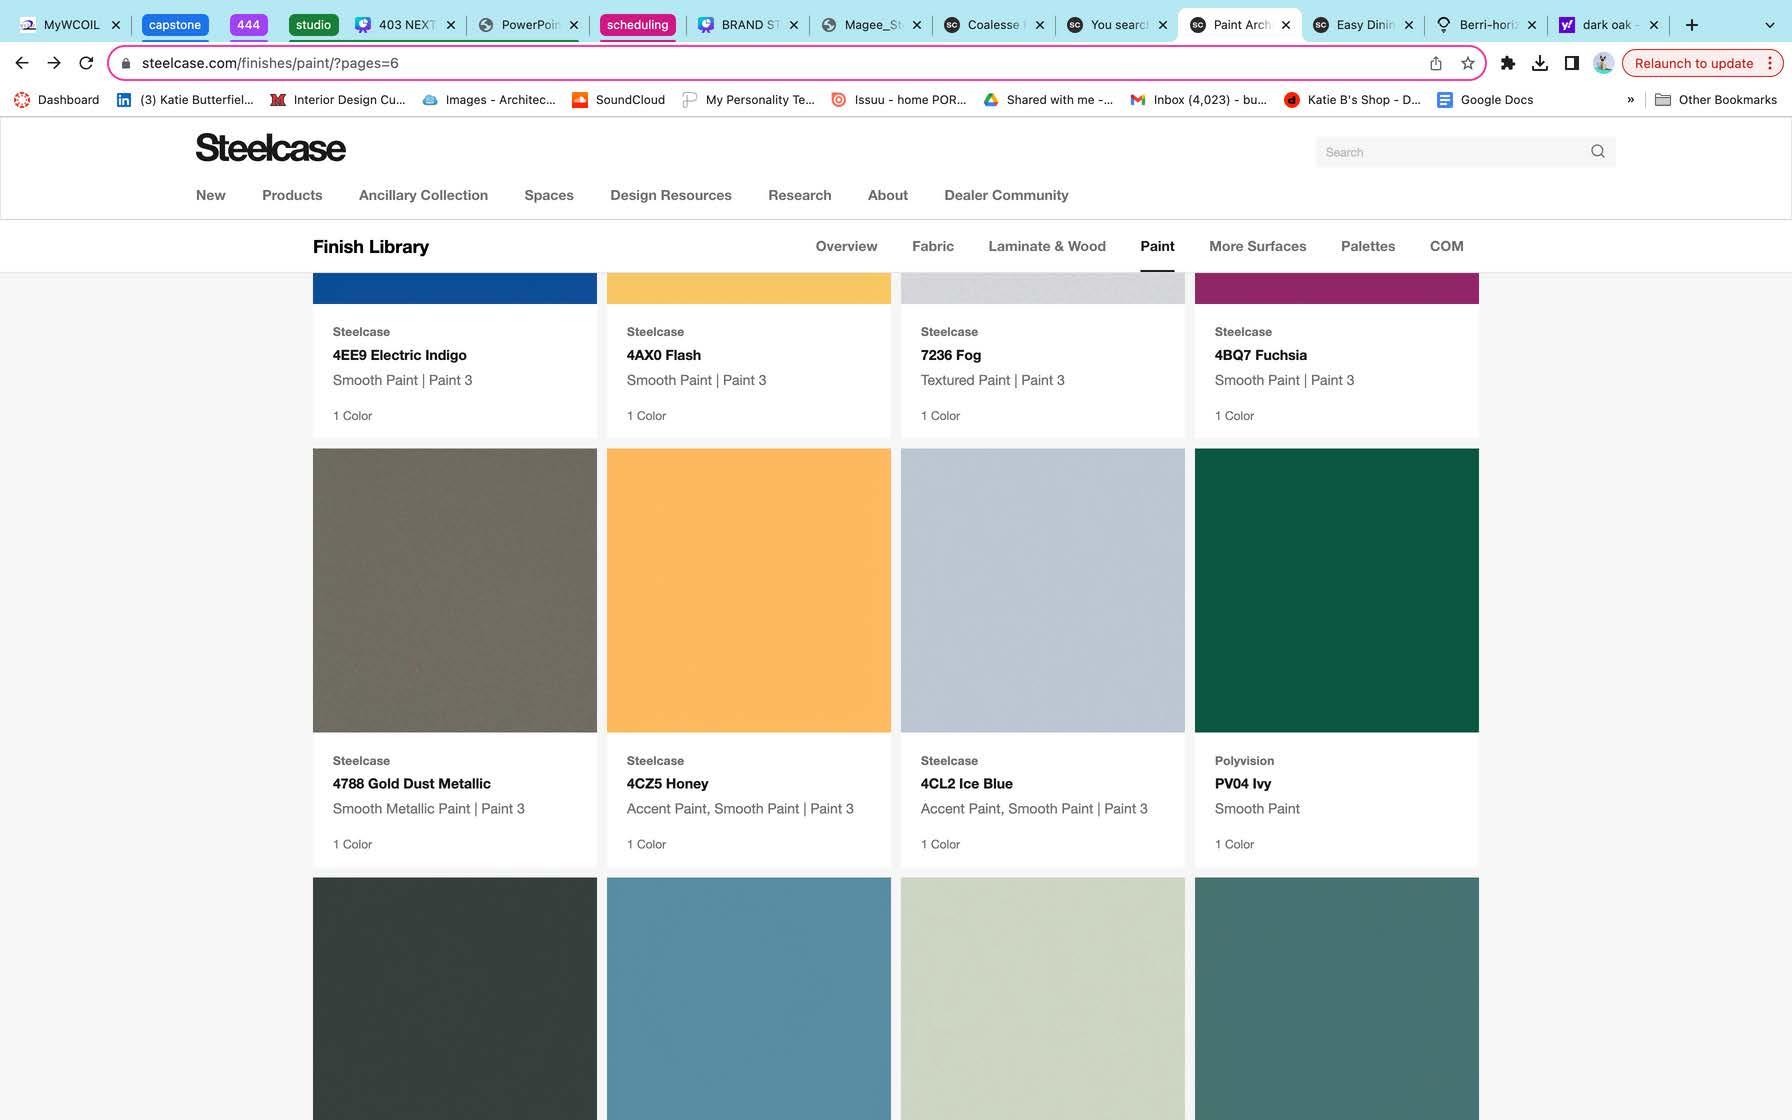
Task: Open Katie B's Shop bookmark
Action: pos(1352,100)
